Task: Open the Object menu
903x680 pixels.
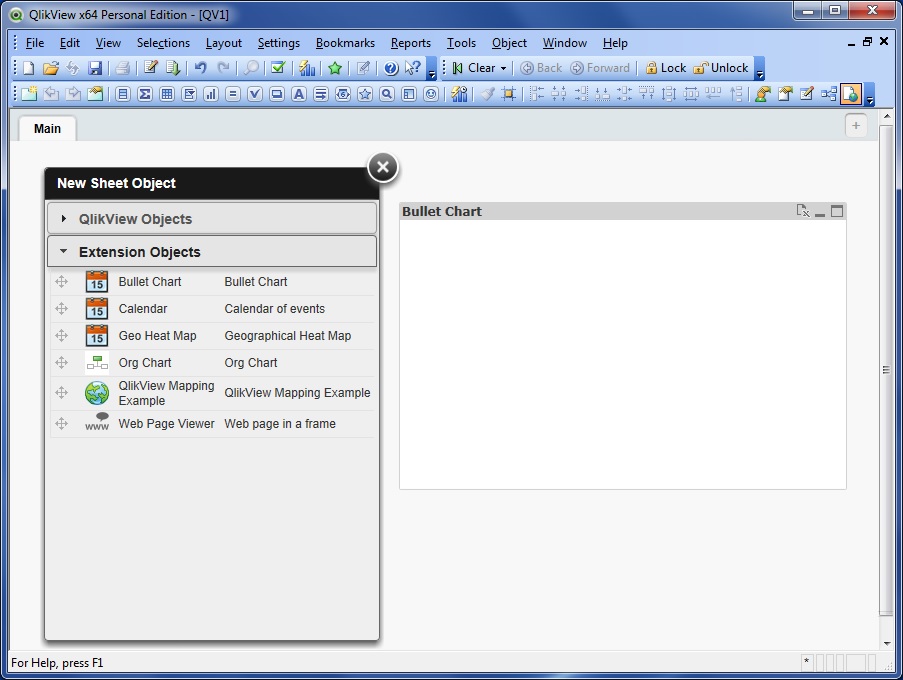Action: (509, 43)
